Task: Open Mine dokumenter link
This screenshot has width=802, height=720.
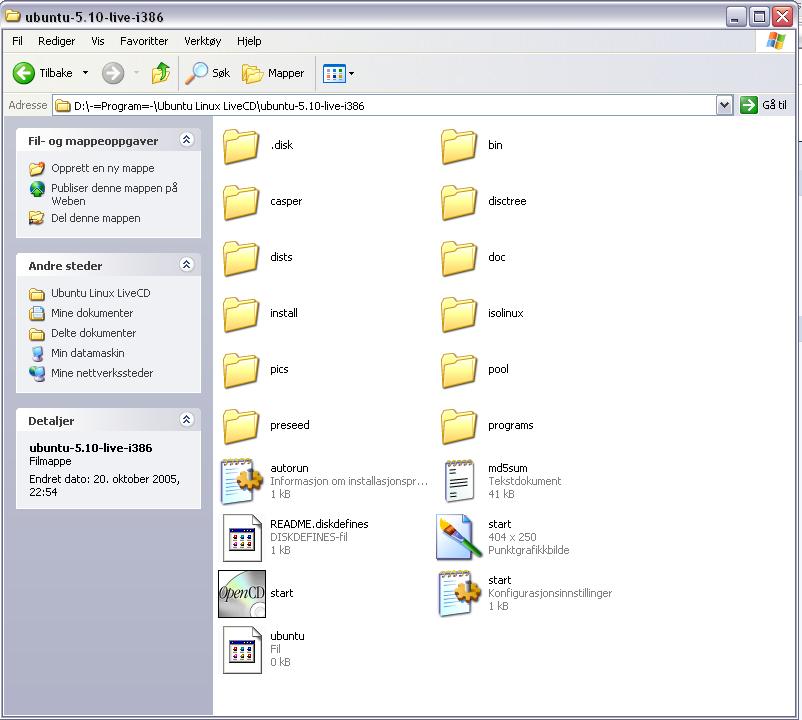Action: (81, 313)
